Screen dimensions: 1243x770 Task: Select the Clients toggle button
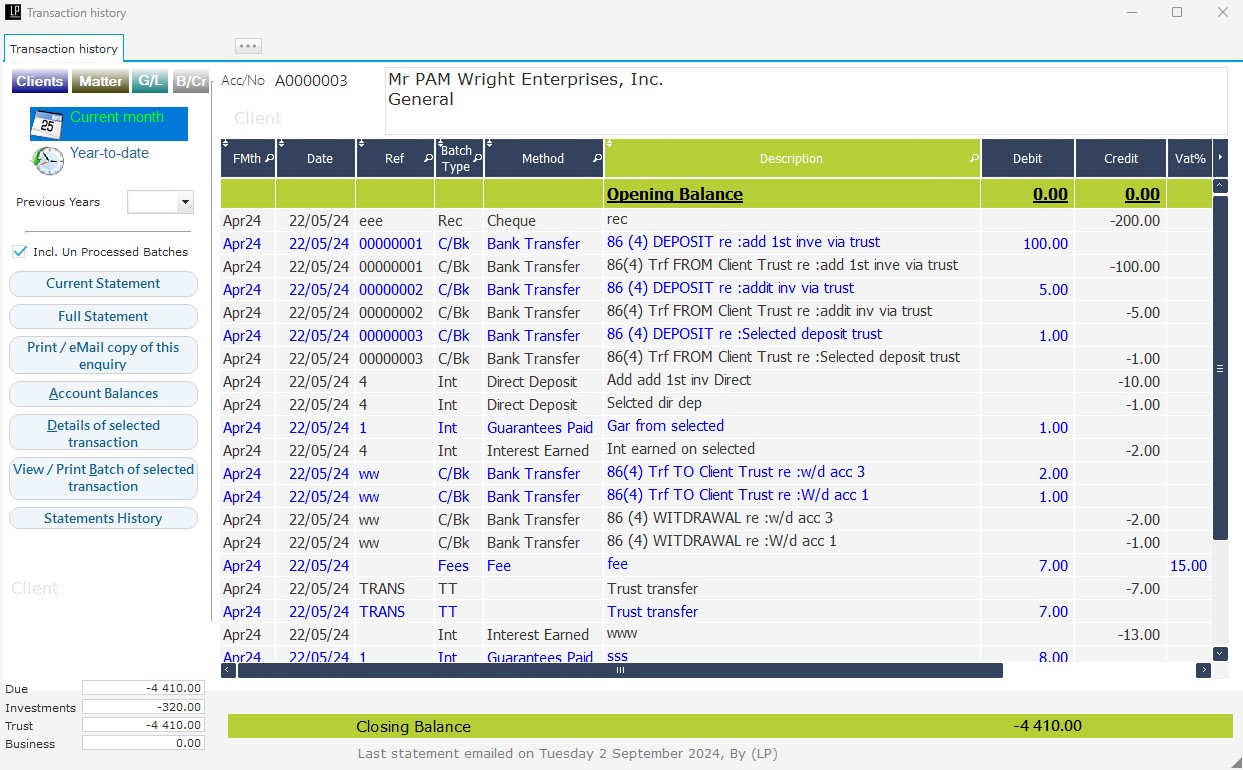click(39, 81)
